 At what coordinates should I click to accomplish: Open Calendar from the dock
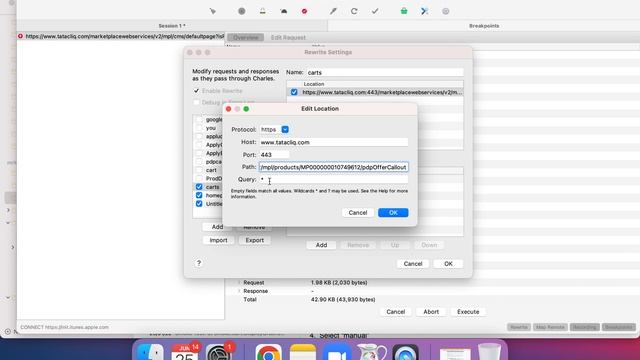pos(184,353)
